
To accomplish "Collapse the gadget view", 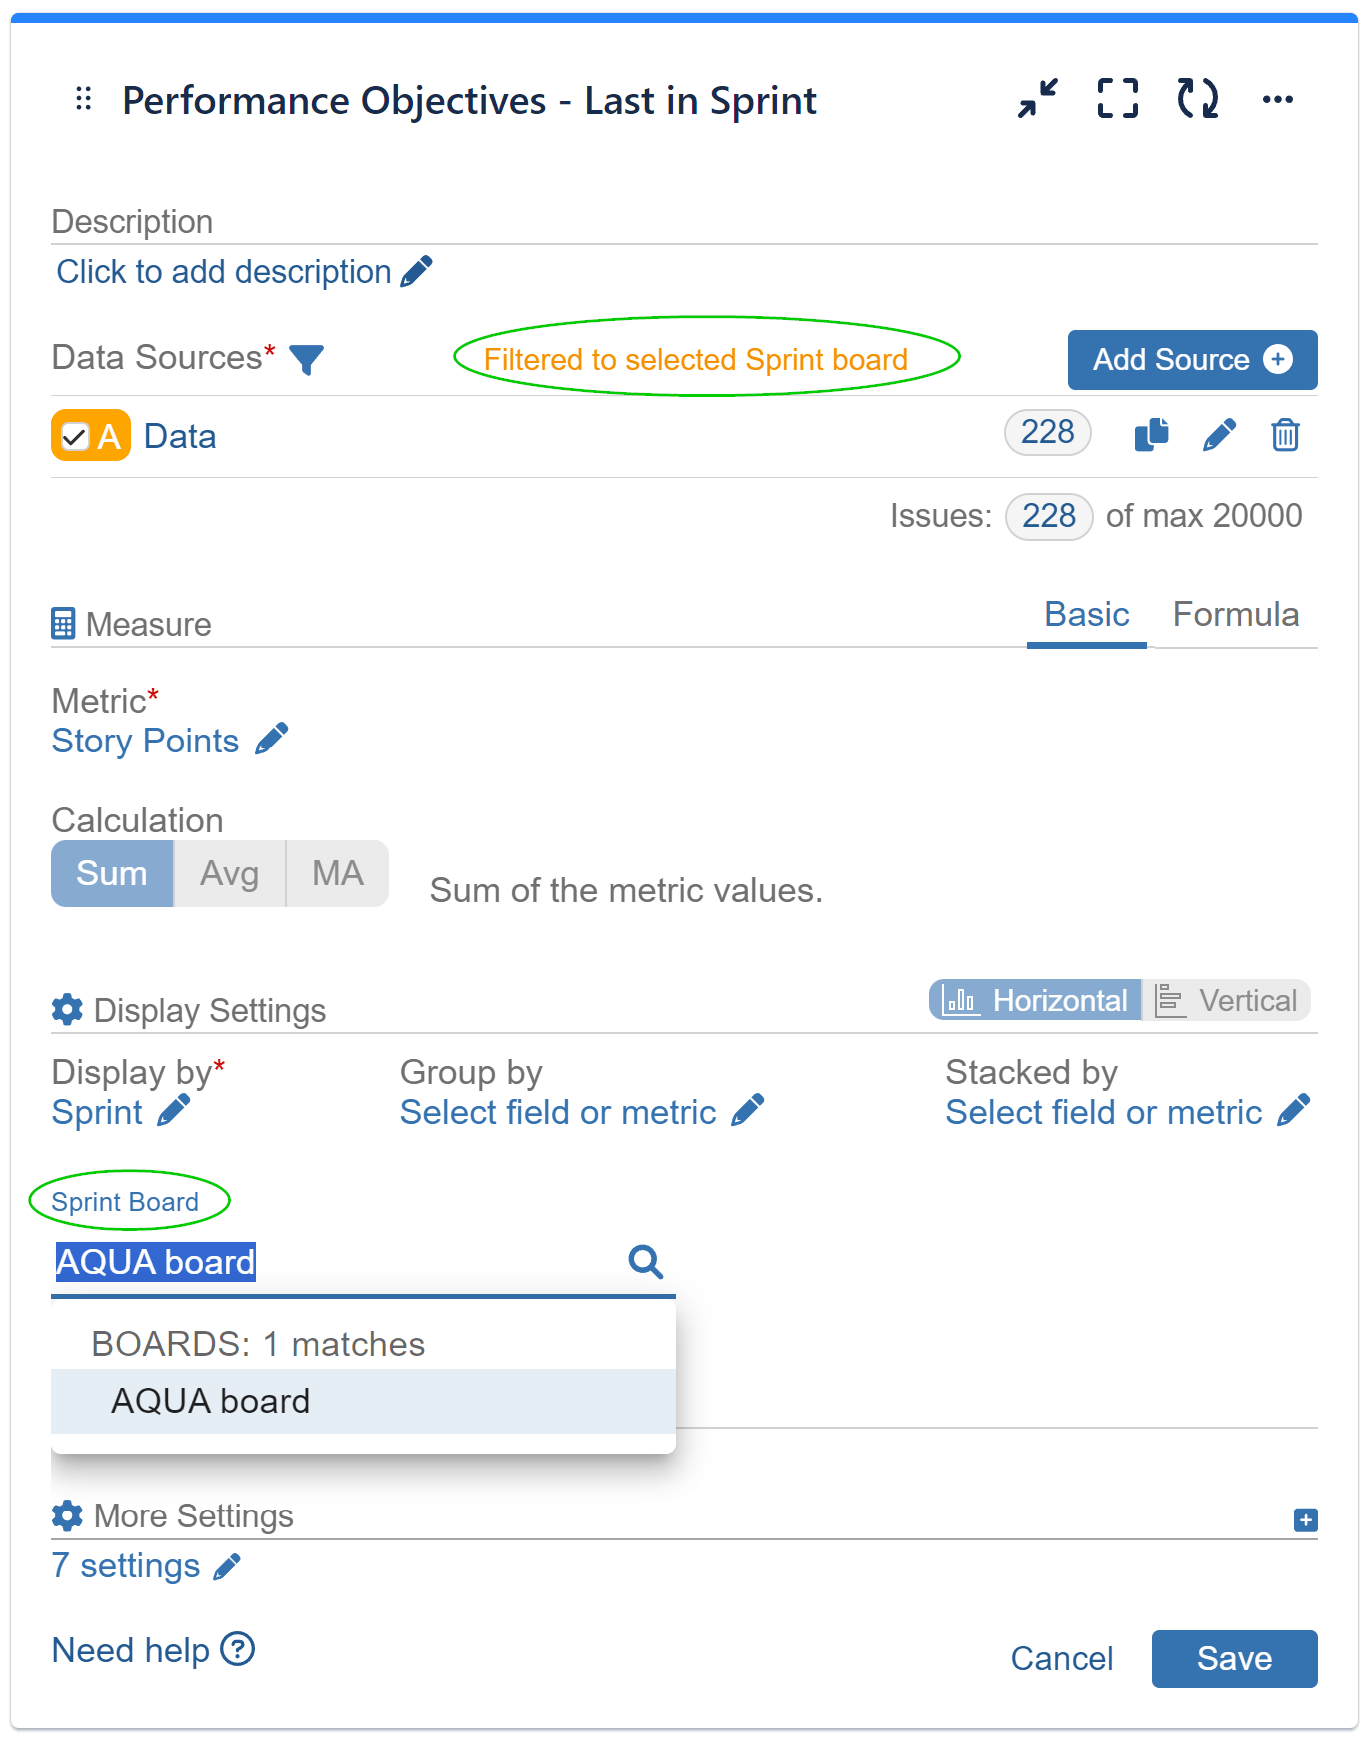I will click(1036, 99).
